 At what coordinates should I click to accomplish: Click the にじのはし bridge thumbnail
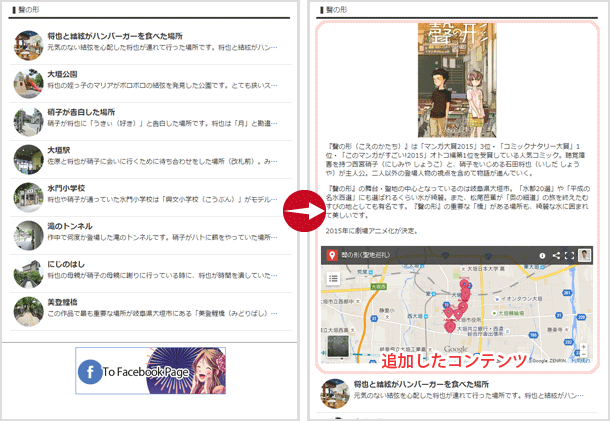click(28, 274)
